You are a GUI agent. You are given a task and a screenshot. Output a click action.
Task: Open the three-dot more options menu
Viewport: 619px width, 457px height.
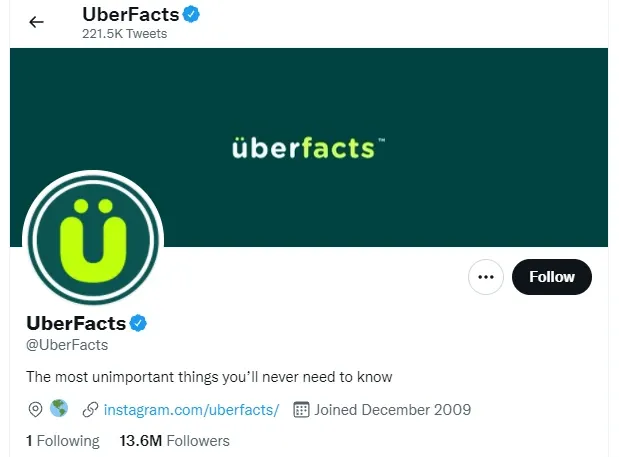tap(487, 277)
